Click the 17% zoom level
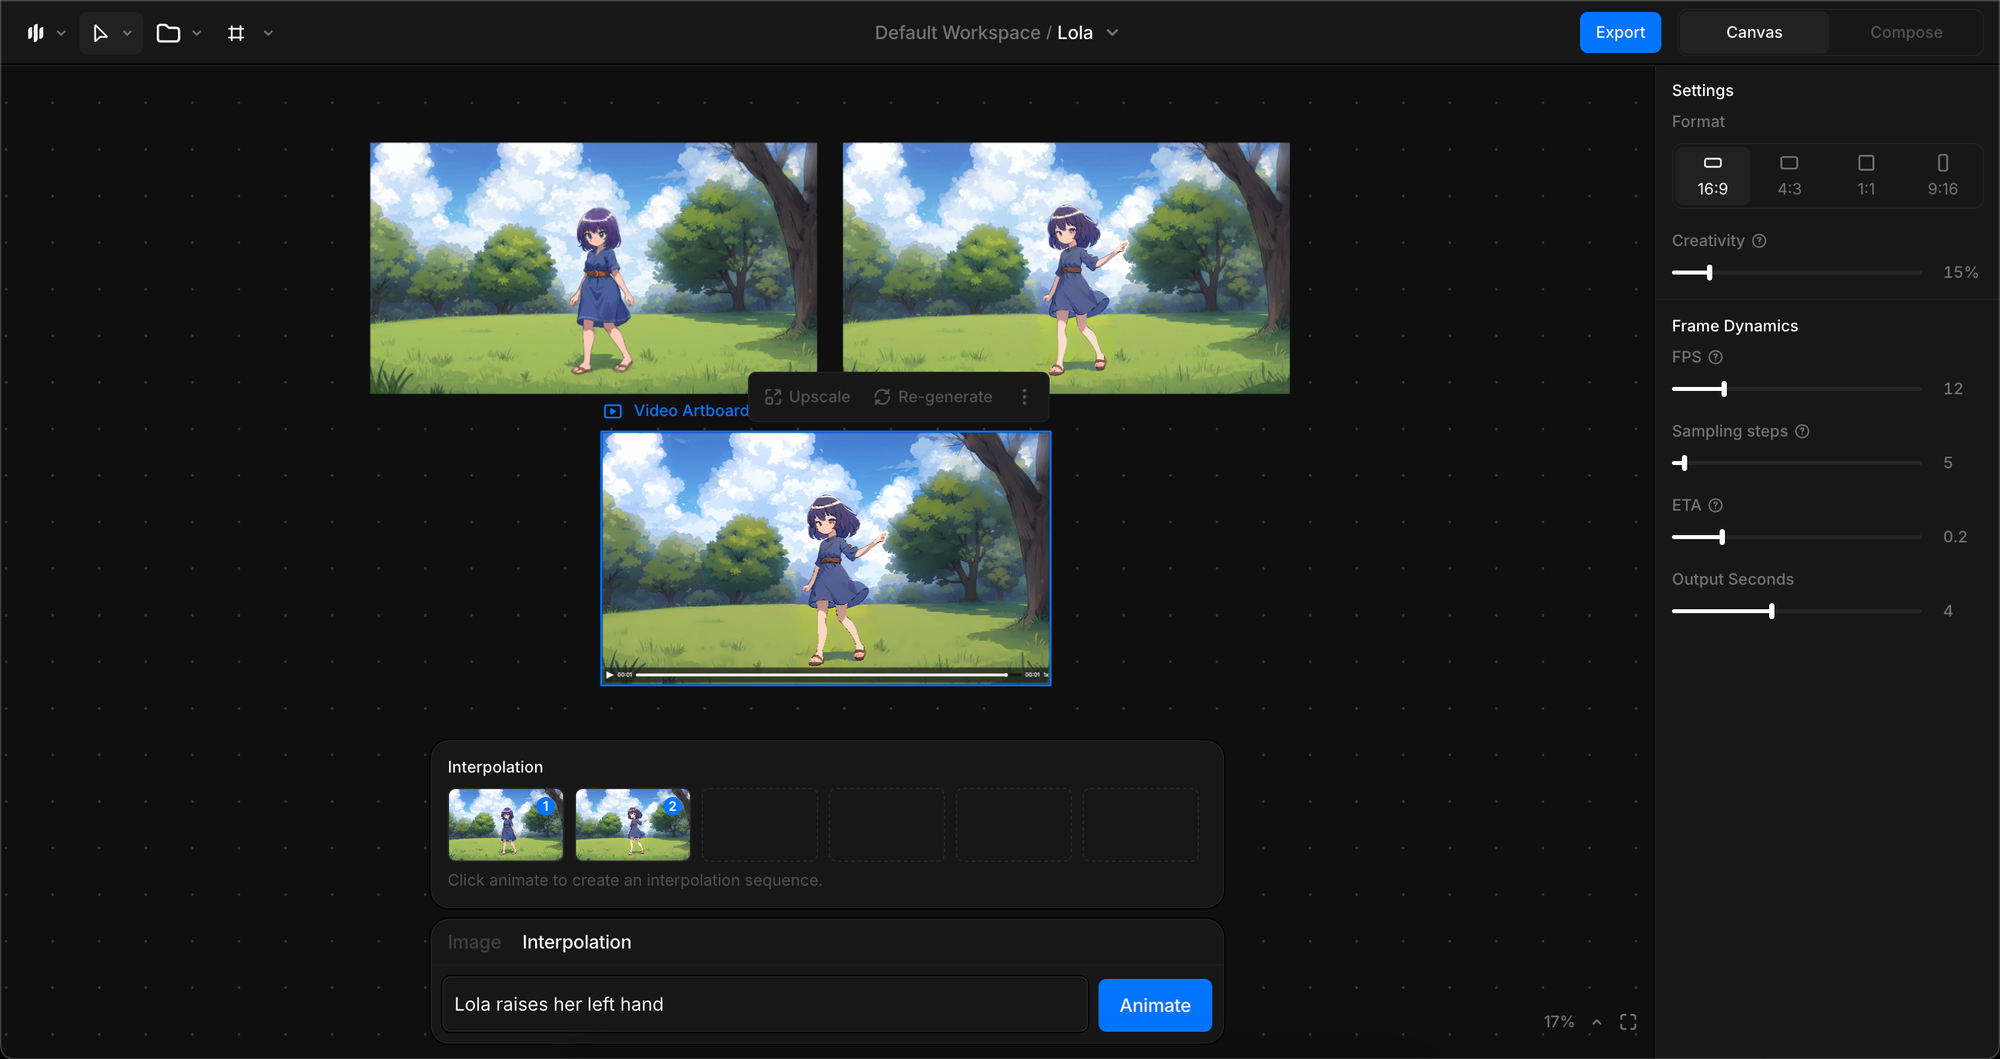This screenshot has height=1059, width=2000. pos(1558,1022)
